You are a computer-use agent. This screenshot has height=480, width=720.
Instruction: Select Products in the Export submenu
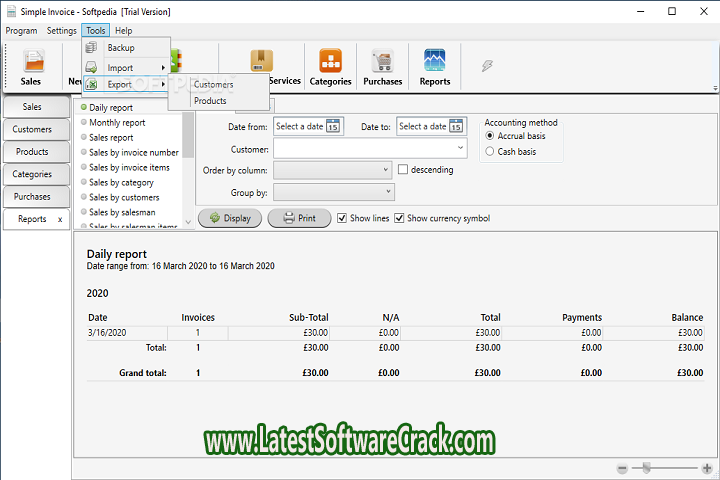(210, 101)
